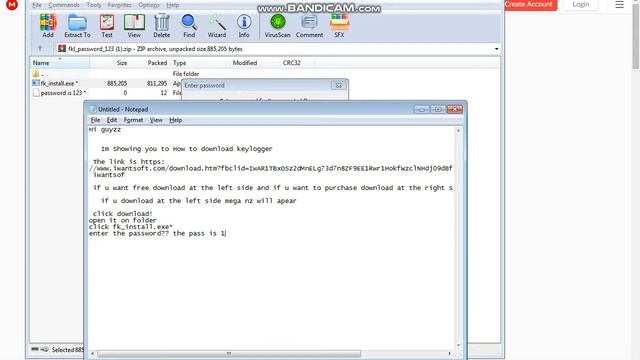Open Notepad File menu
Image resolution: width=640 pixels, height=360 pixels.
point(95,120)
